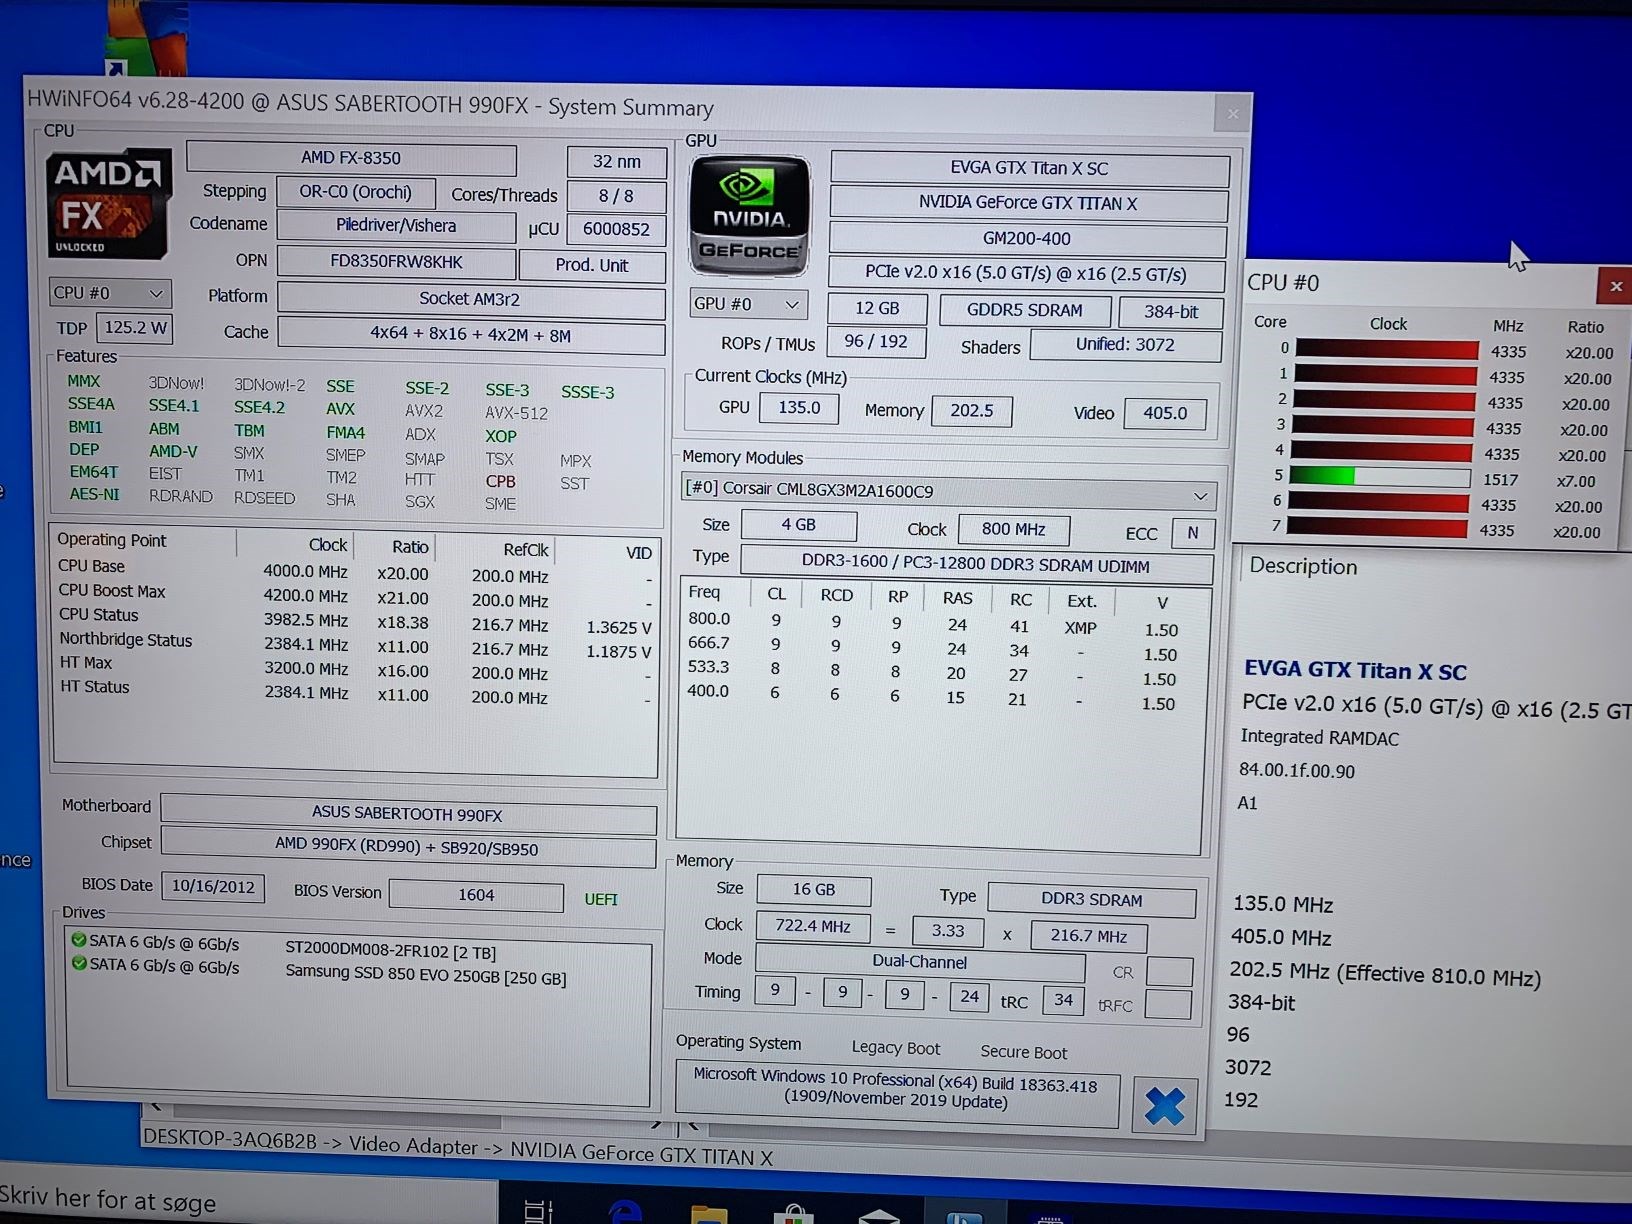Click the CPU Boost Max row
1632x1224 pixels.
click(355, 596)
